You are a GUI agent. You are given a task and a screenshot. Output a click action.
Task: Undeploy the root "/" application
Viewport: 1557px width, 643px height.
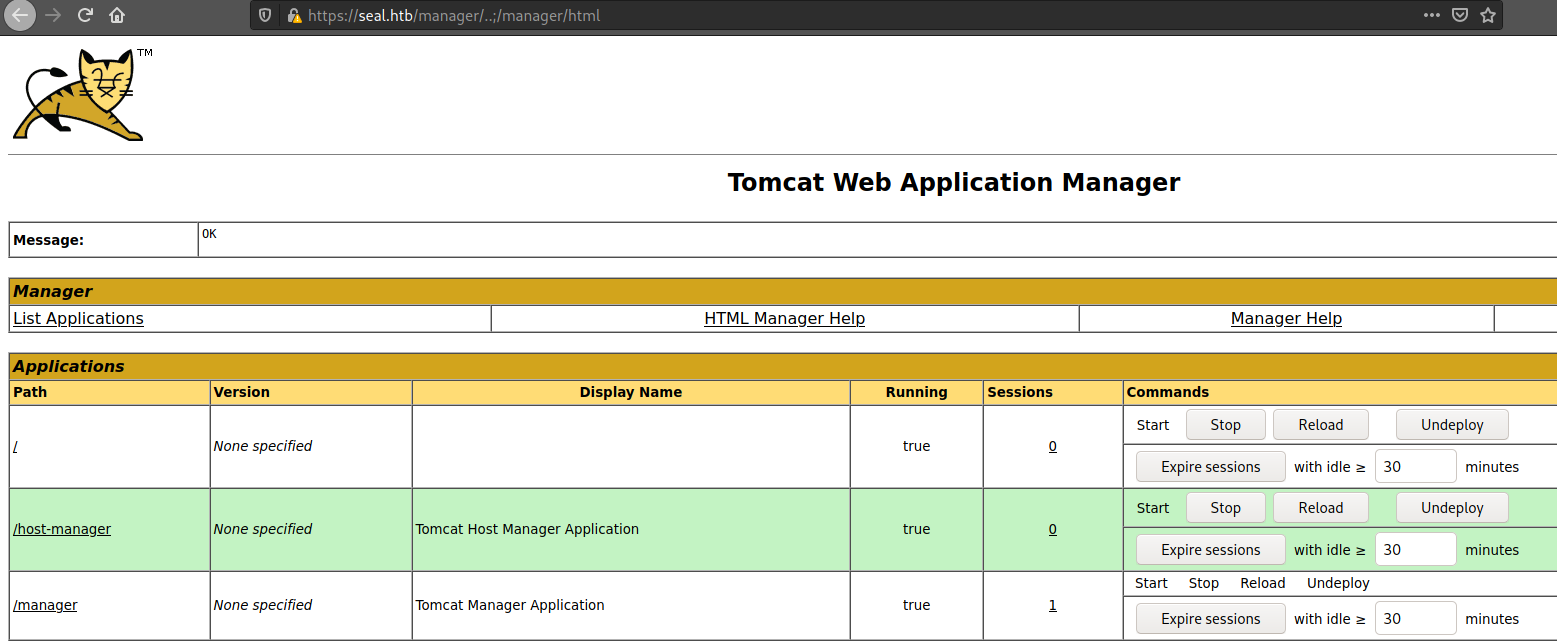[x=1452, y=425]
